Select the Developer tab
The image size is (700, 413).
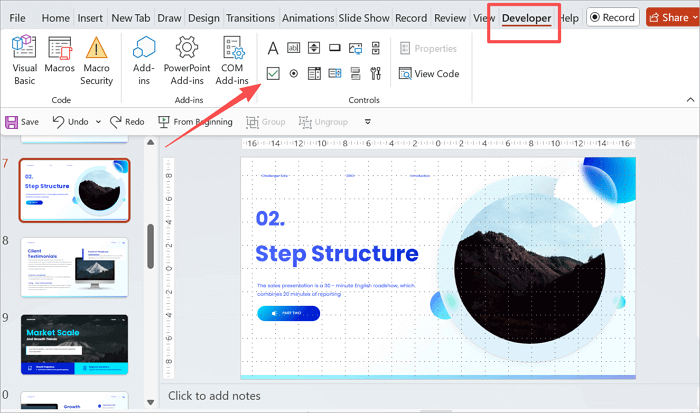click(x=526, y=18)
